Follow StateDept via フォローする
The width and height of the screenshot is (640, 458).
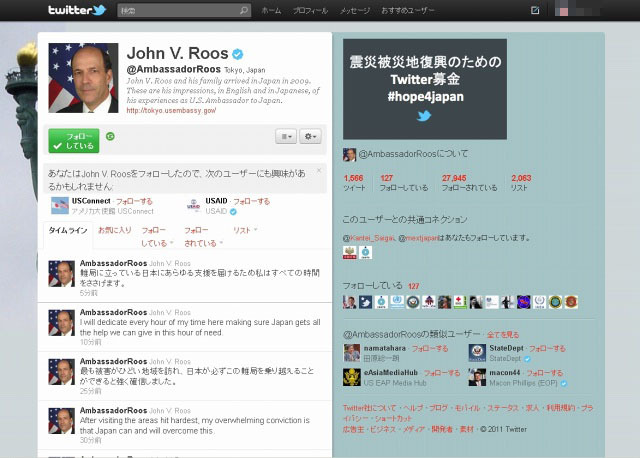547,349
